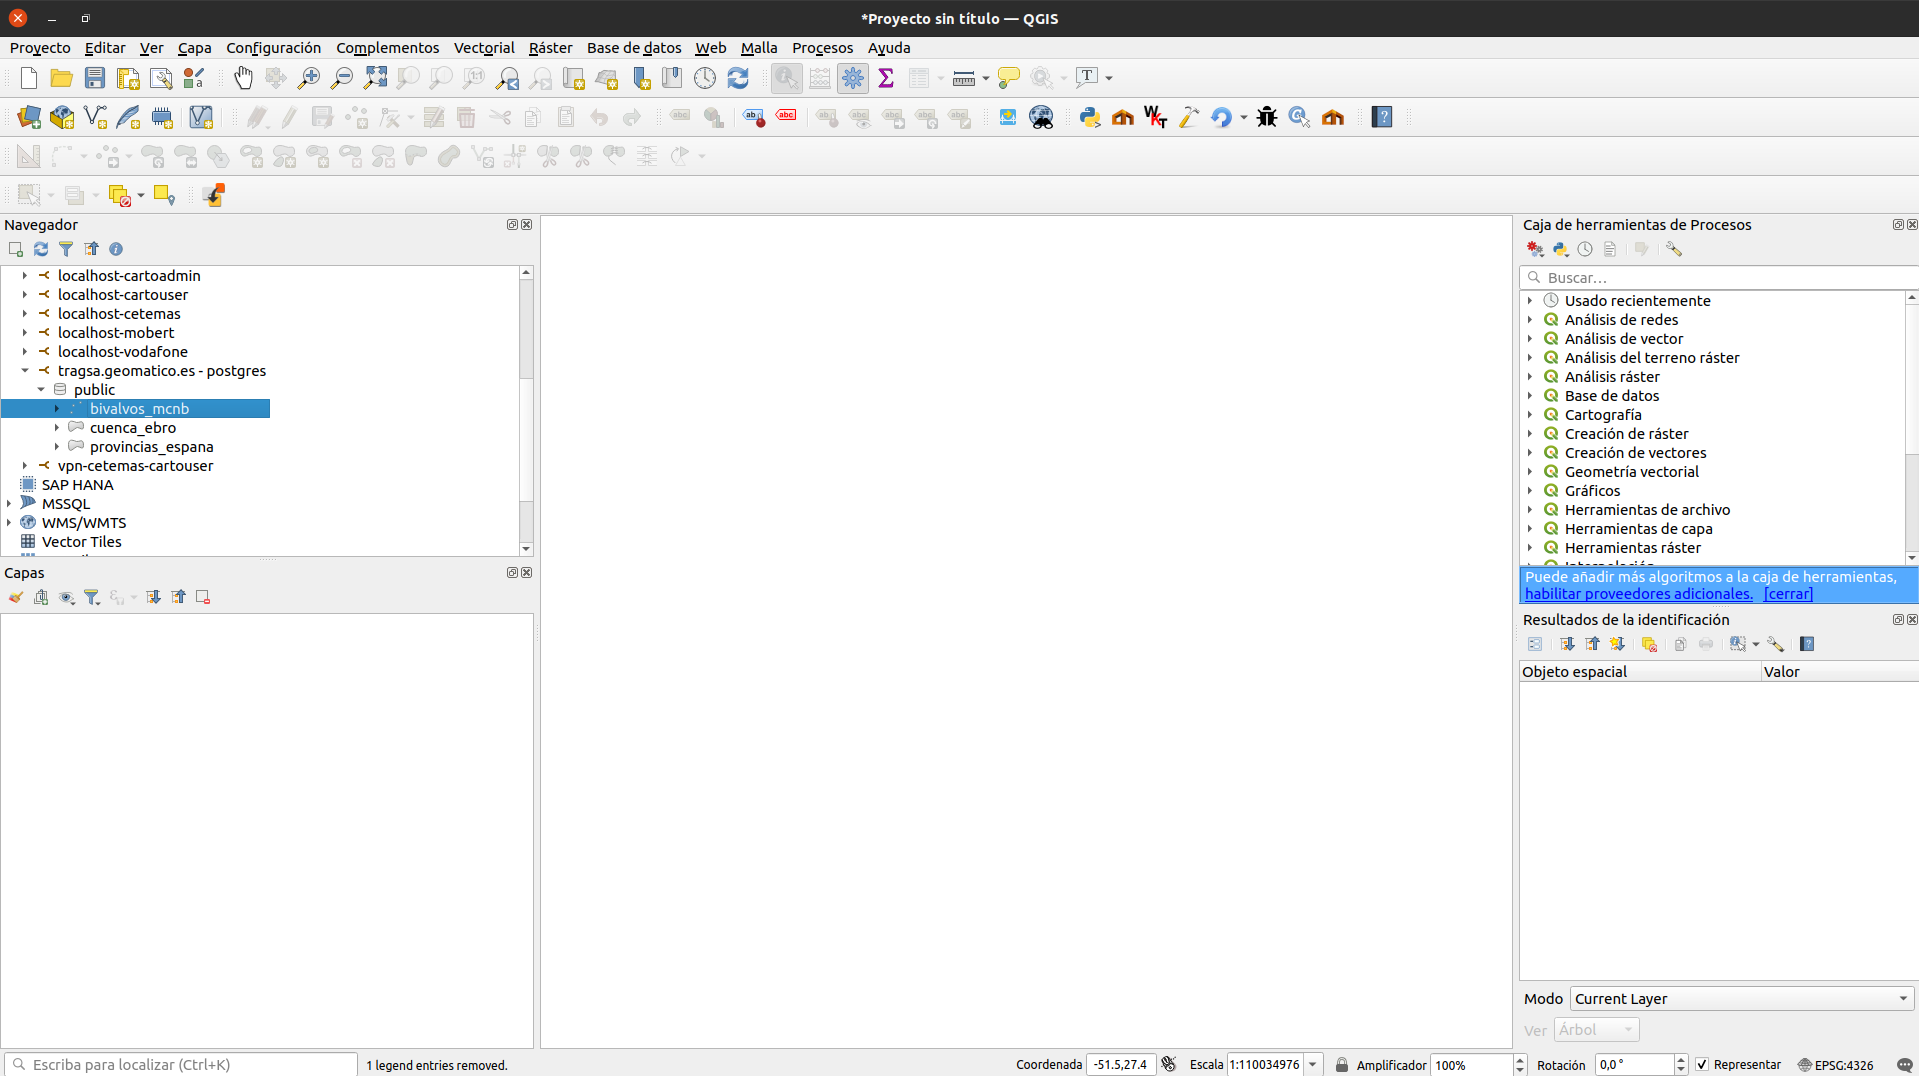
Task: Expand the WMS/WMTS node
Action: pyautogui.click(x=9, y=522)
